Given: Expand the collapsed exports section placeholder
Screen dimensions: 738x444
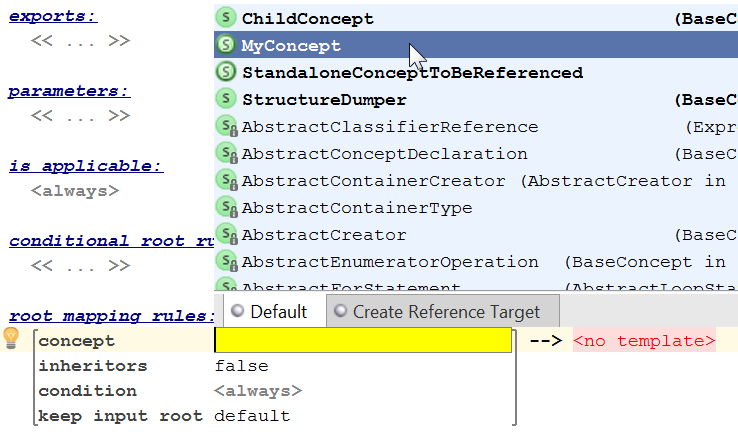Looking at the screenshot, I should pyautogui.click(x=80, y=42).
